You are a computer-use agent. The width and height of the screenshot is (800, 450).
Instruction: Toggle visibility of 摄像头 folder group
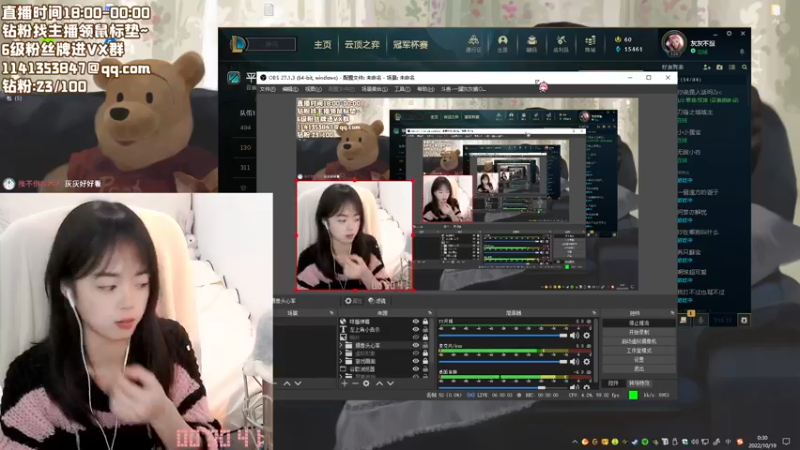coord(415,345)
